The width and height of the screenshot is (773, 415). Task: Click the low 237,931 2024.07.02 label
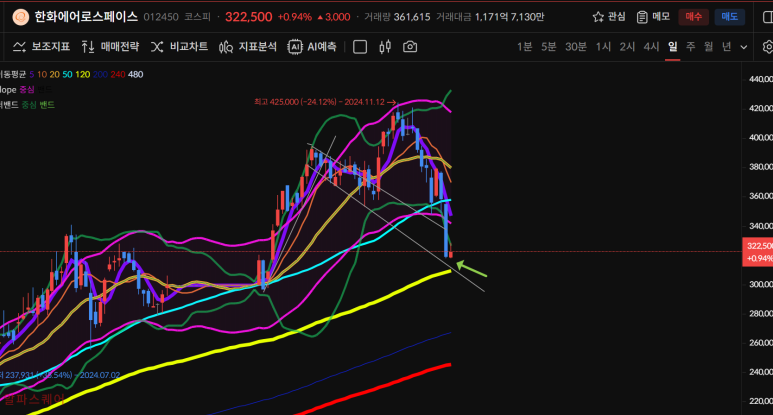pos(60,375)
